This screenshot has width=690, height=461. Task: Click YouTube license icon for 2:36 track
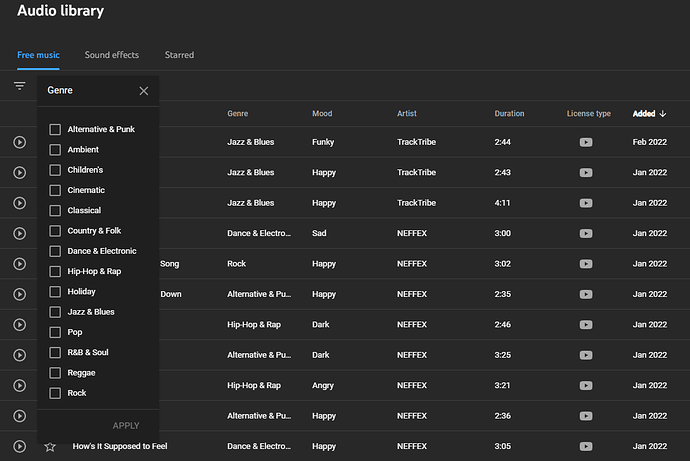pos(586,416)
